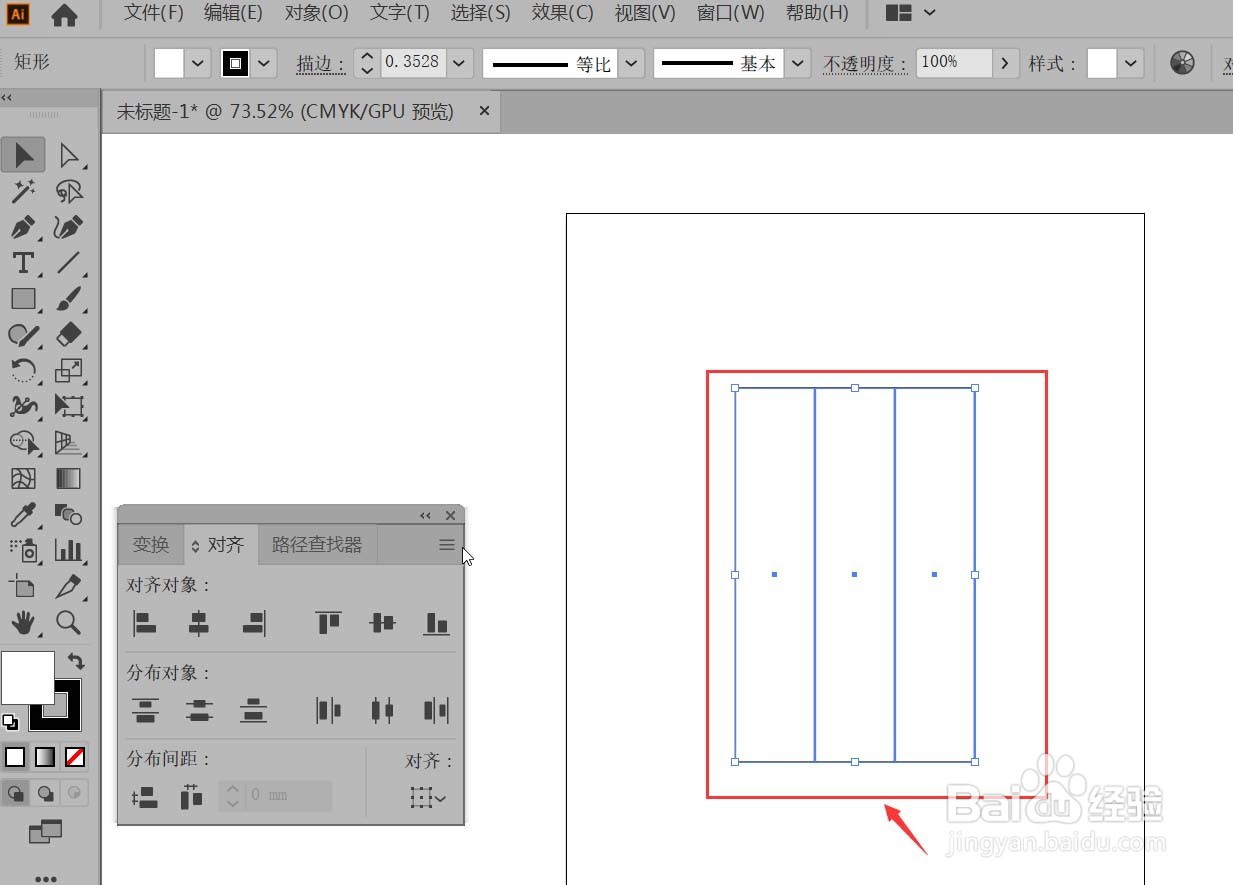Open fill color dropdown in control bar
Viewport: 1233px width, 885px height.
198,63
